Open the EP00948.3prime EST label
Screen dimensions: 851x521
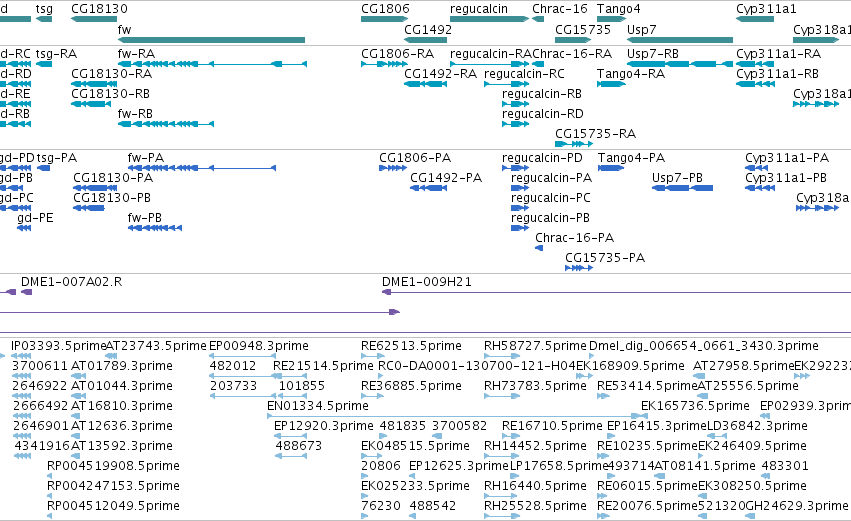tap(259, 346)
